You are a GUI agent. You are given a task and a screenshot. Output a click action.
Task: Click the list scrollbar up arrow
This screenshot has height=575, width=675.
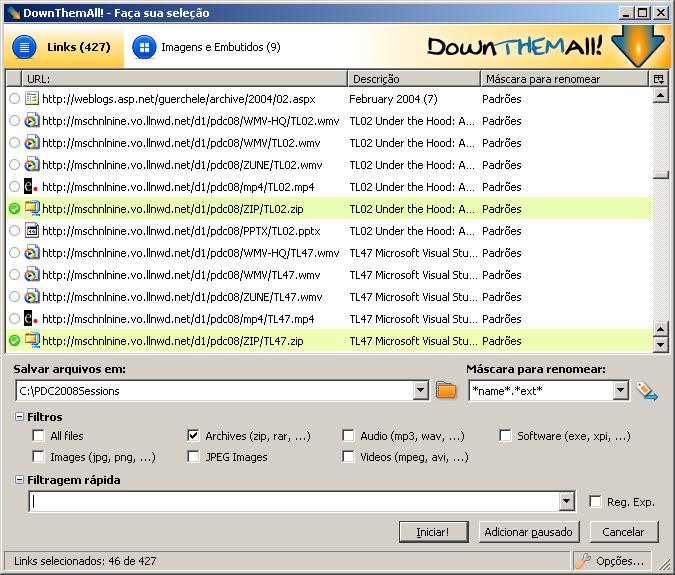point(660,95)
